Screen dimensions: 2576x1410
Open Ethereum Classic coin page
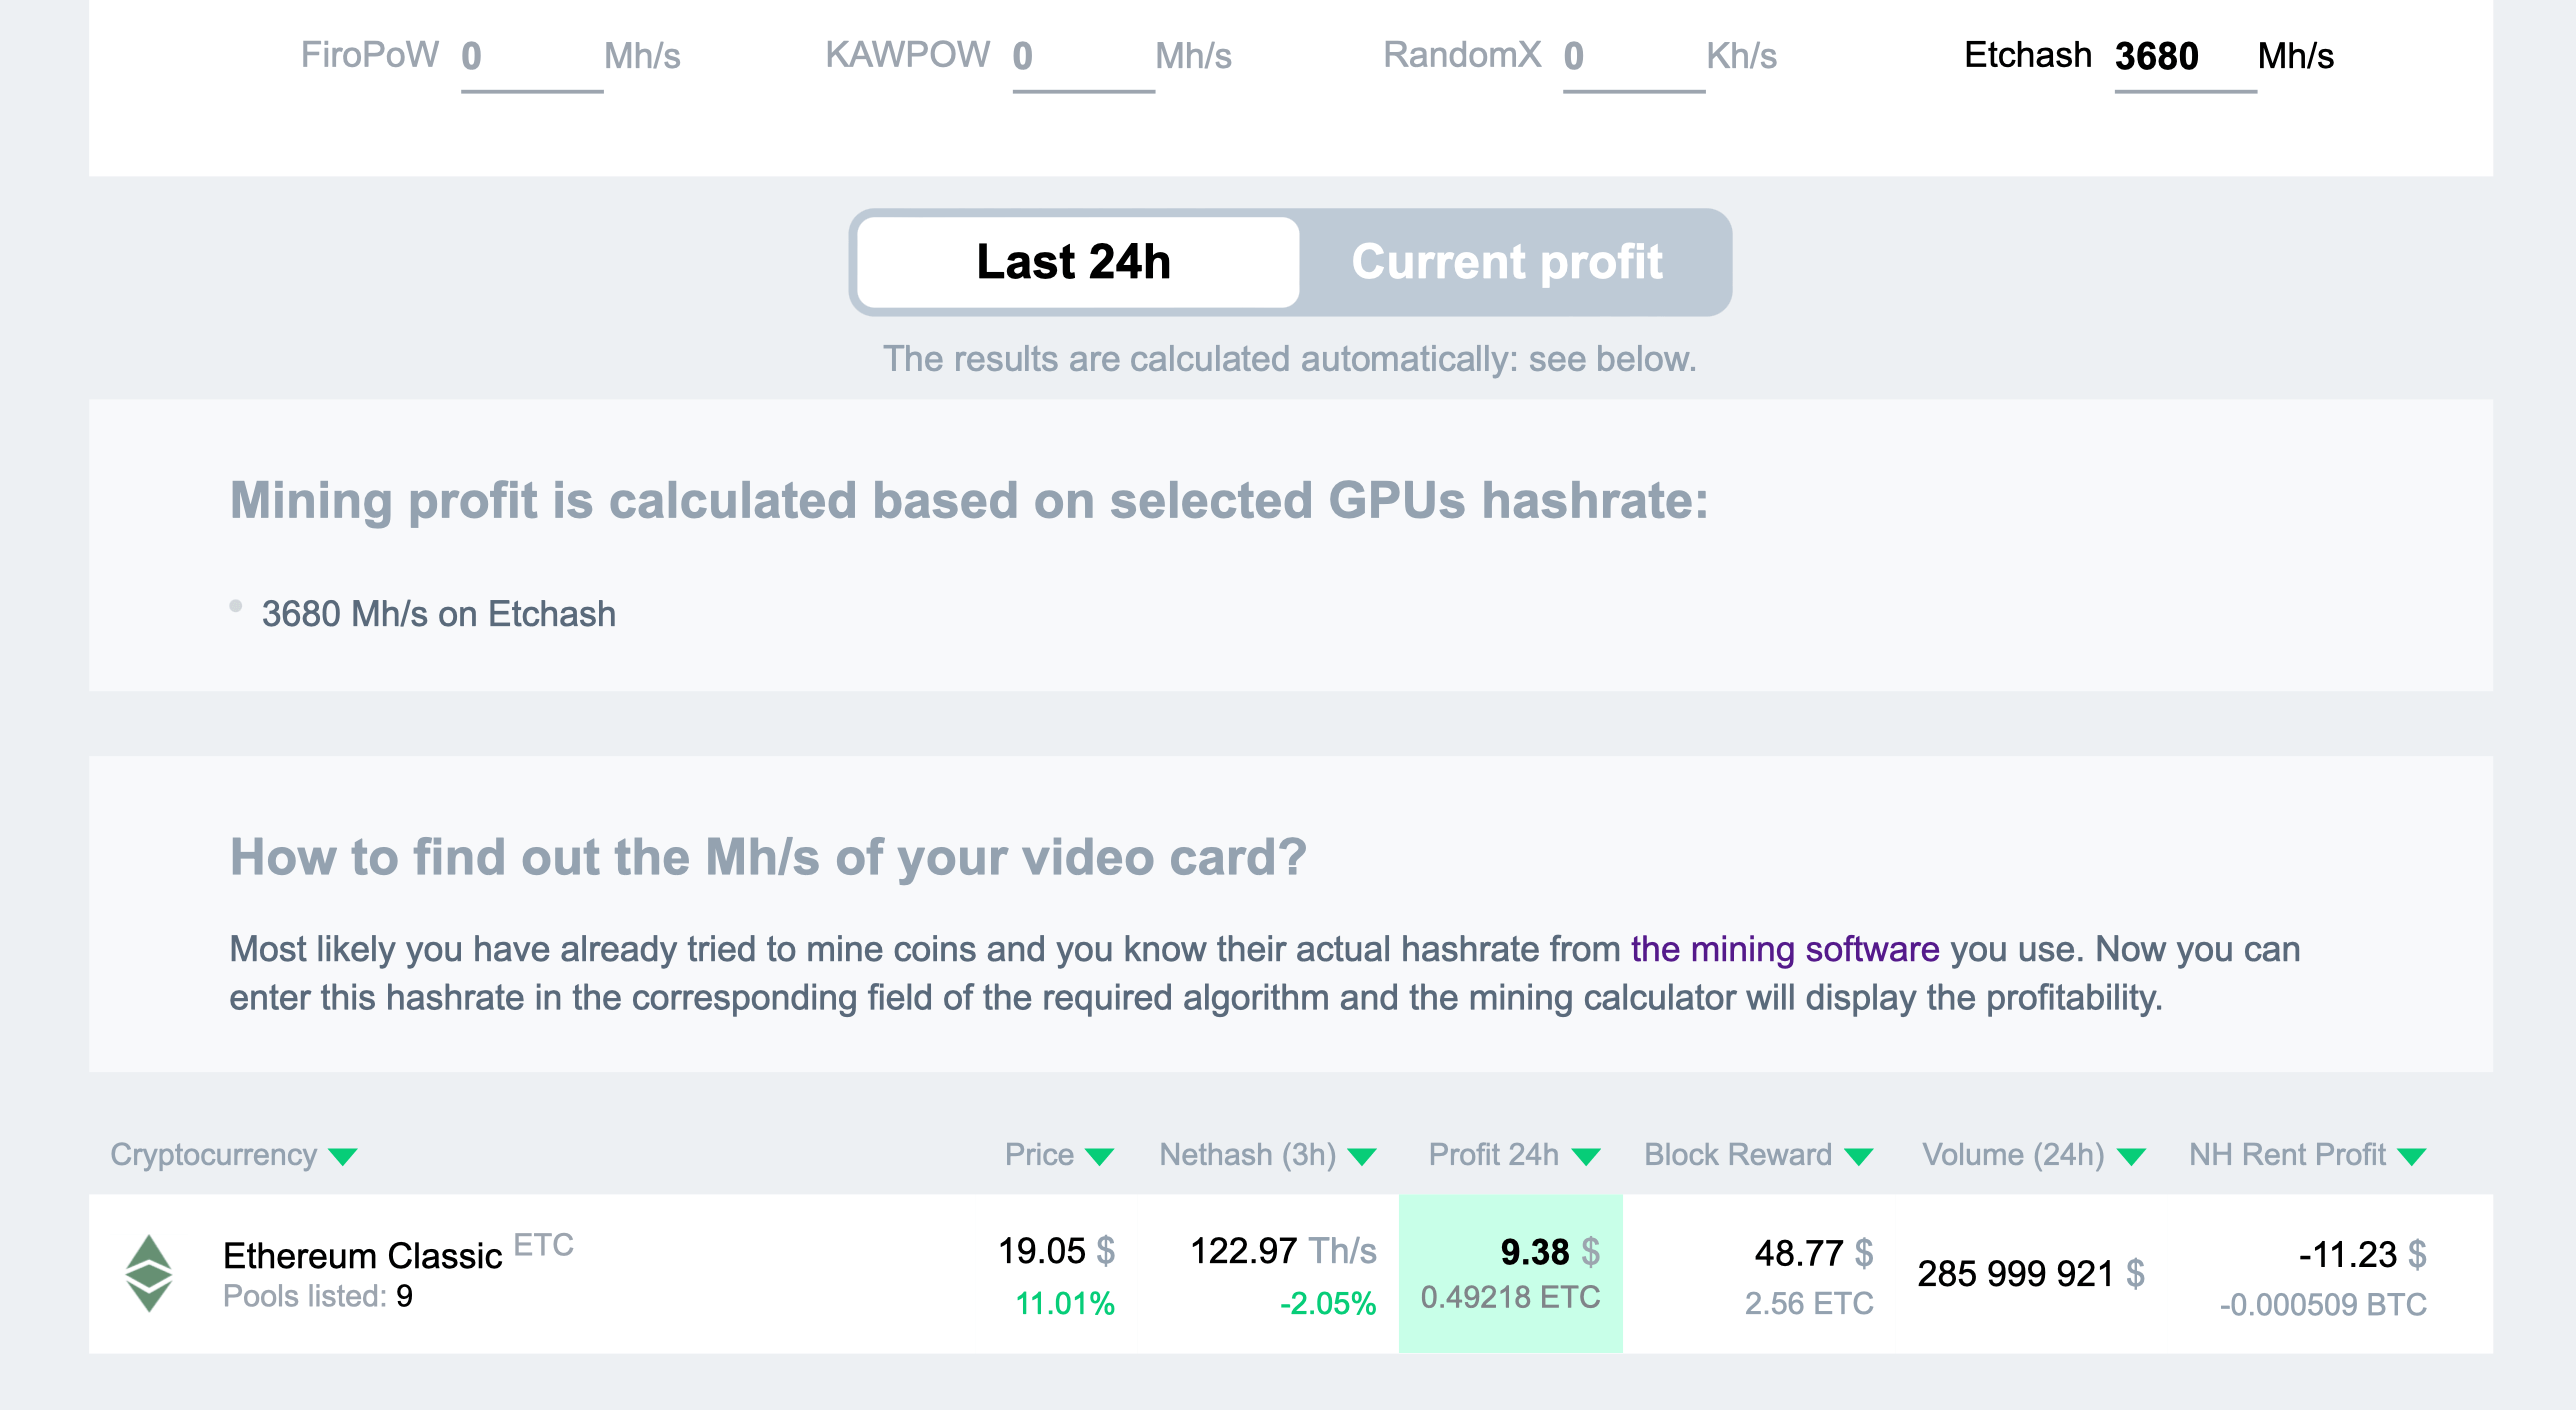click(362, 1256)
